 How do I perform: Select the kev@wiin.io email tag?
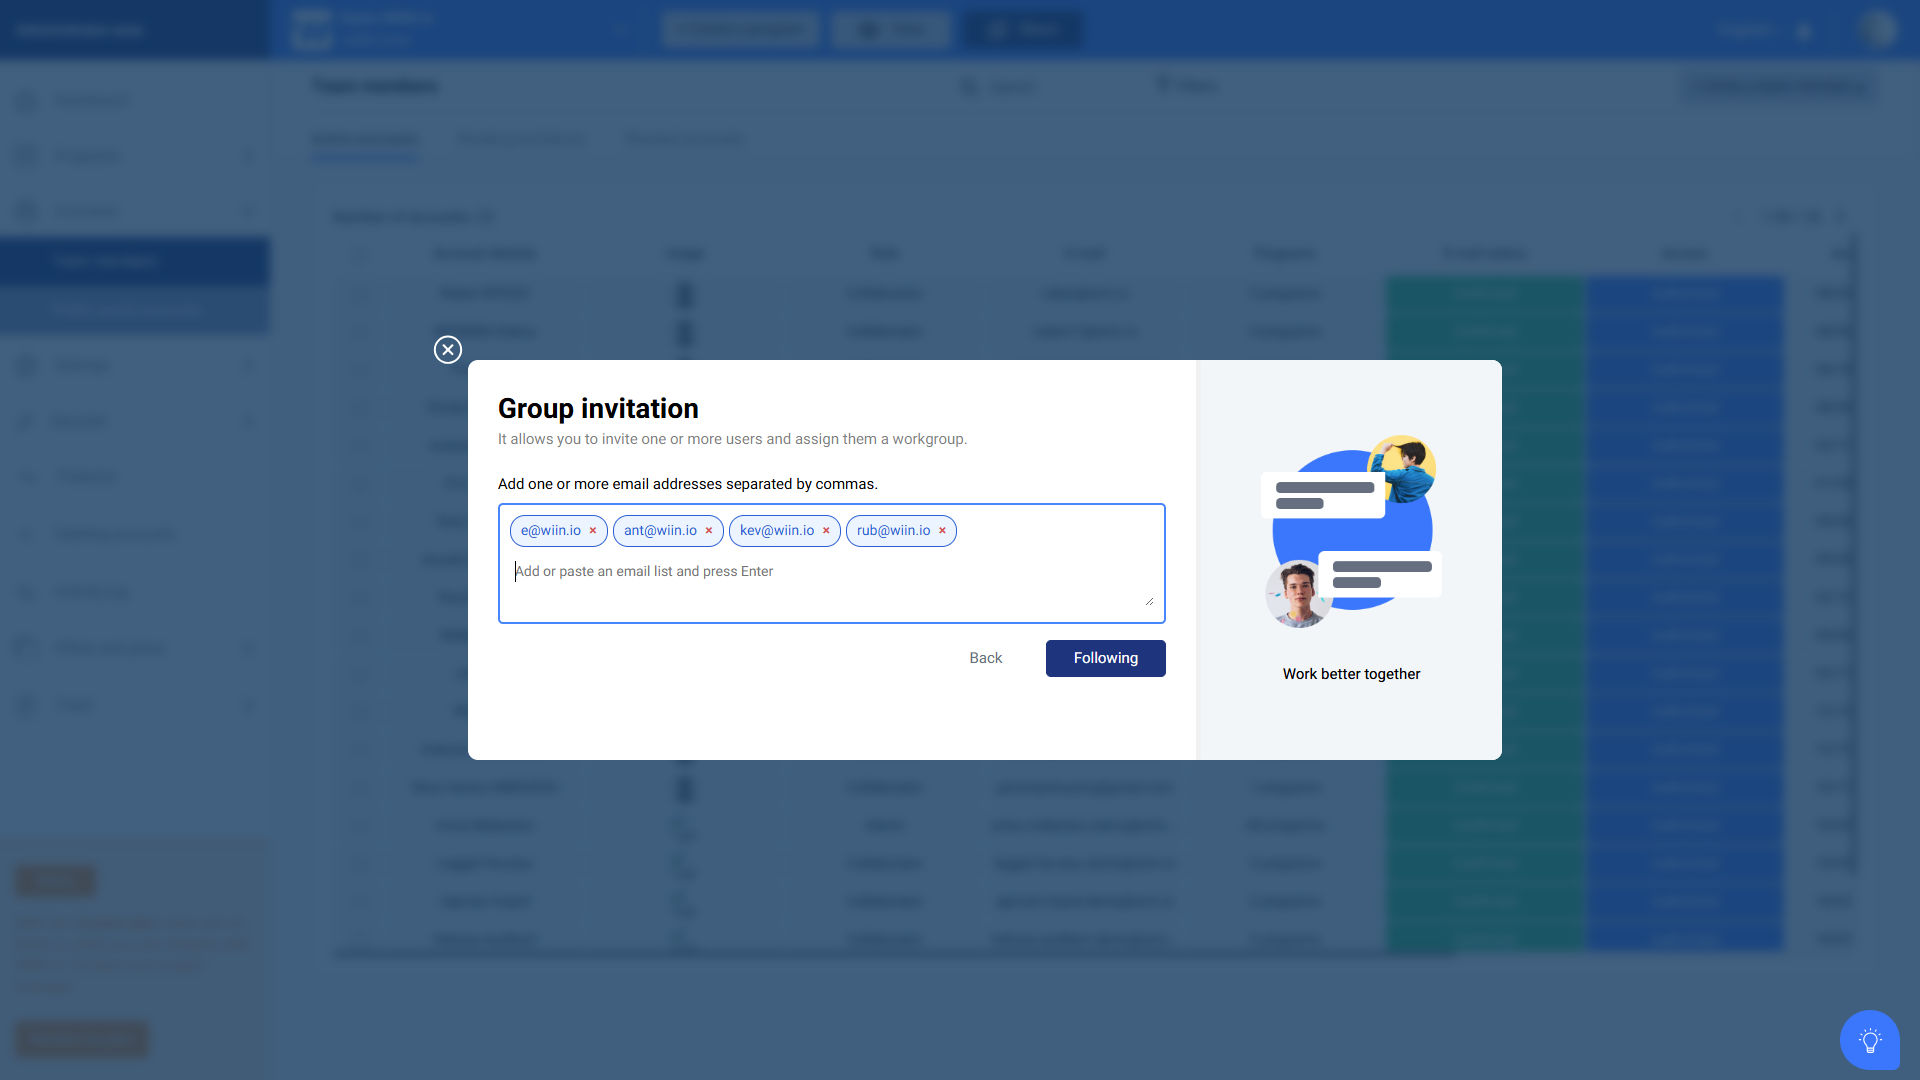tap(776, 531)
